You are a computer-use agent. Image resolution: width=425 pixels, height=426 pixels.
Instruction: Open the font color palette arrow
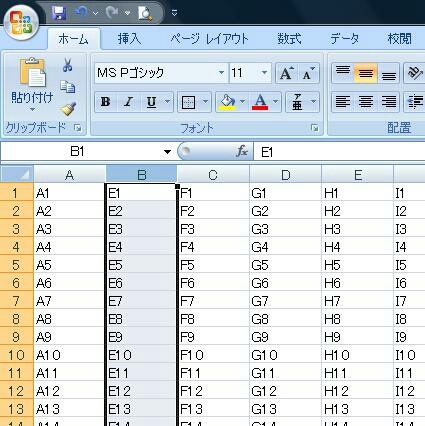[x=275, y=102]
